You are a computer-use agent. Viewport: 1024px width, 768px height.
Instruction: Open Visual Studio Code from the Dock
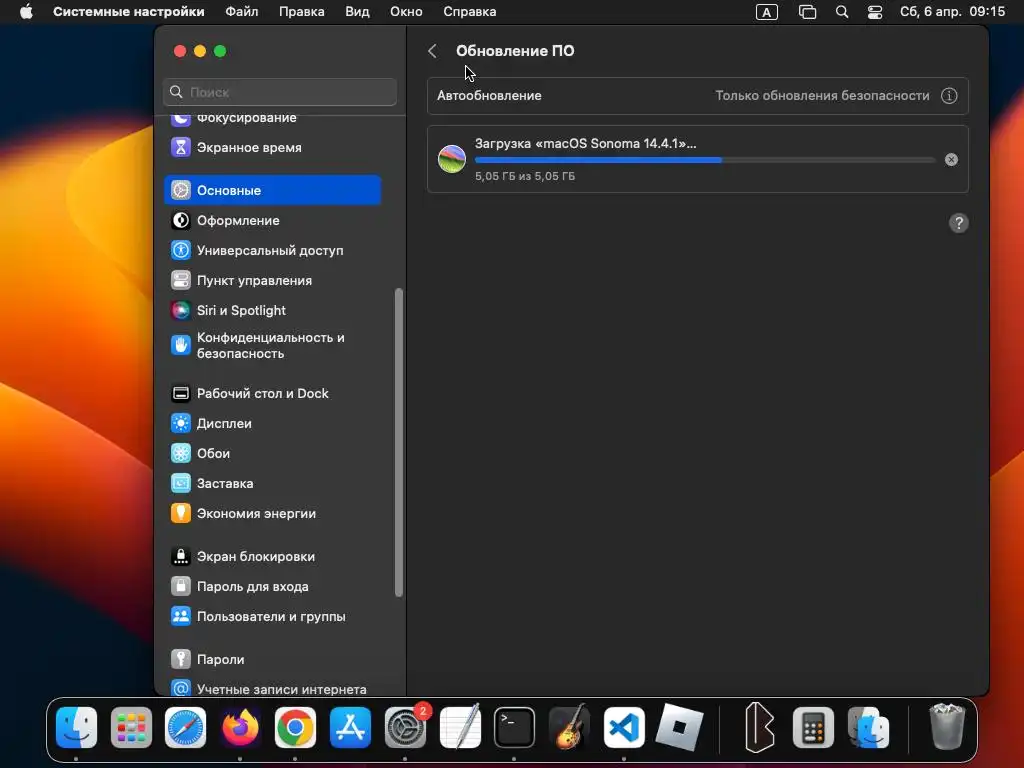[624, 727]
